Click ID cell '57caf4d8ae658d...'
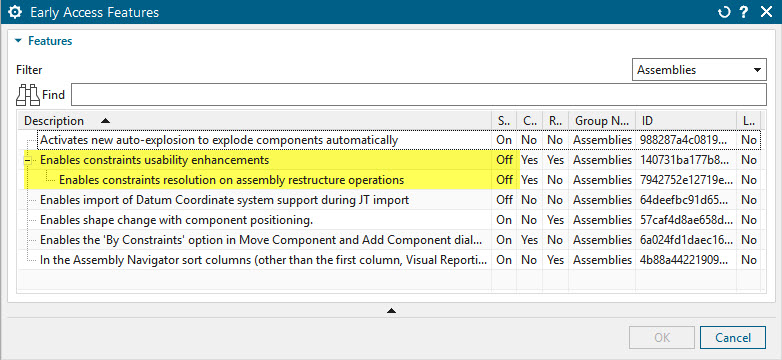The width and height of the screenshot is (782, 360). point(685,220)
